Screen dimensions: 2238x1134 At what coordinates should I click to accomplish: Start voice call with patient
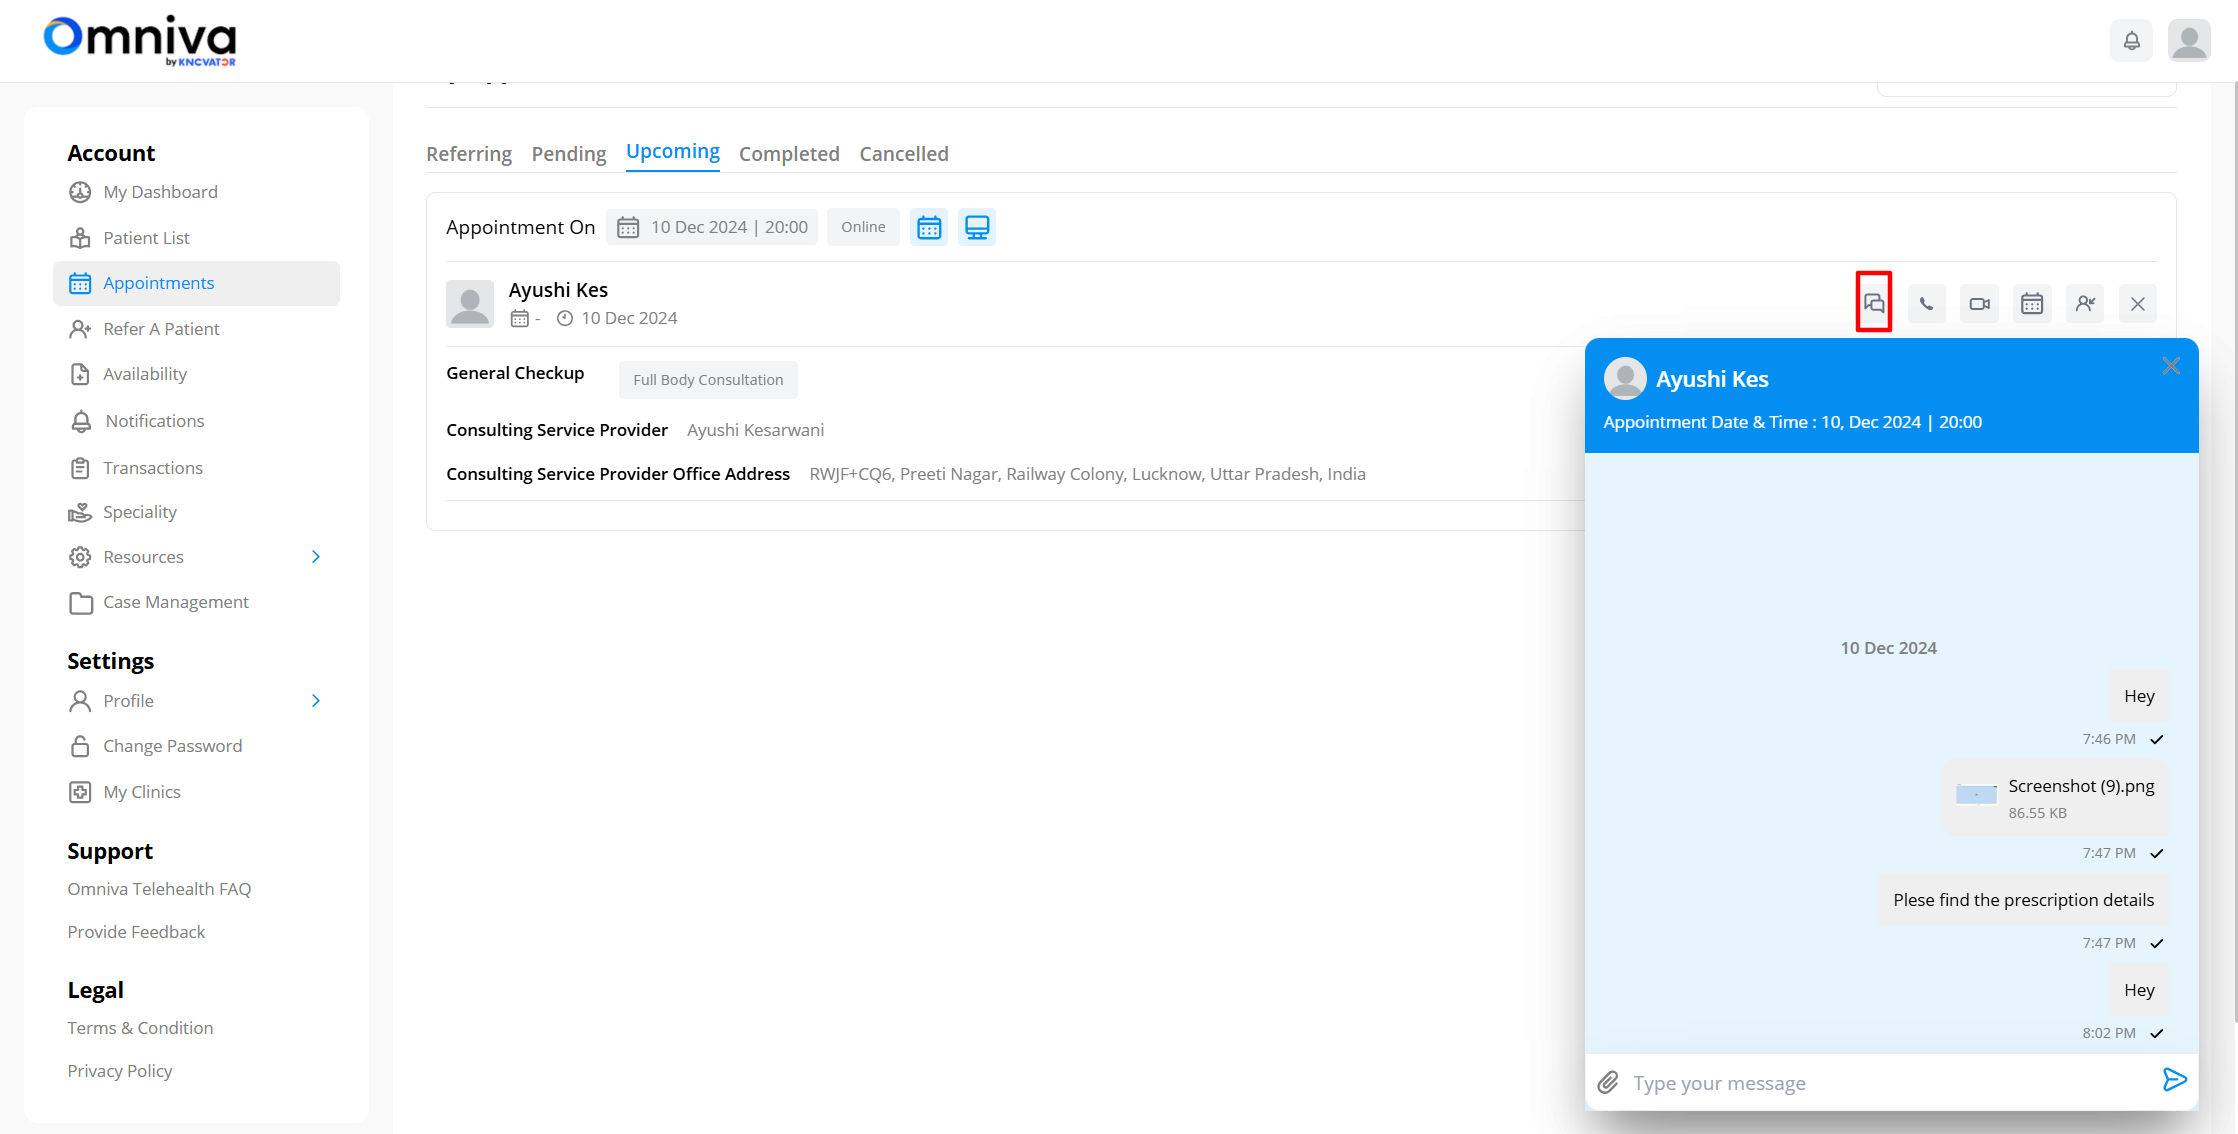point(1926,304)
